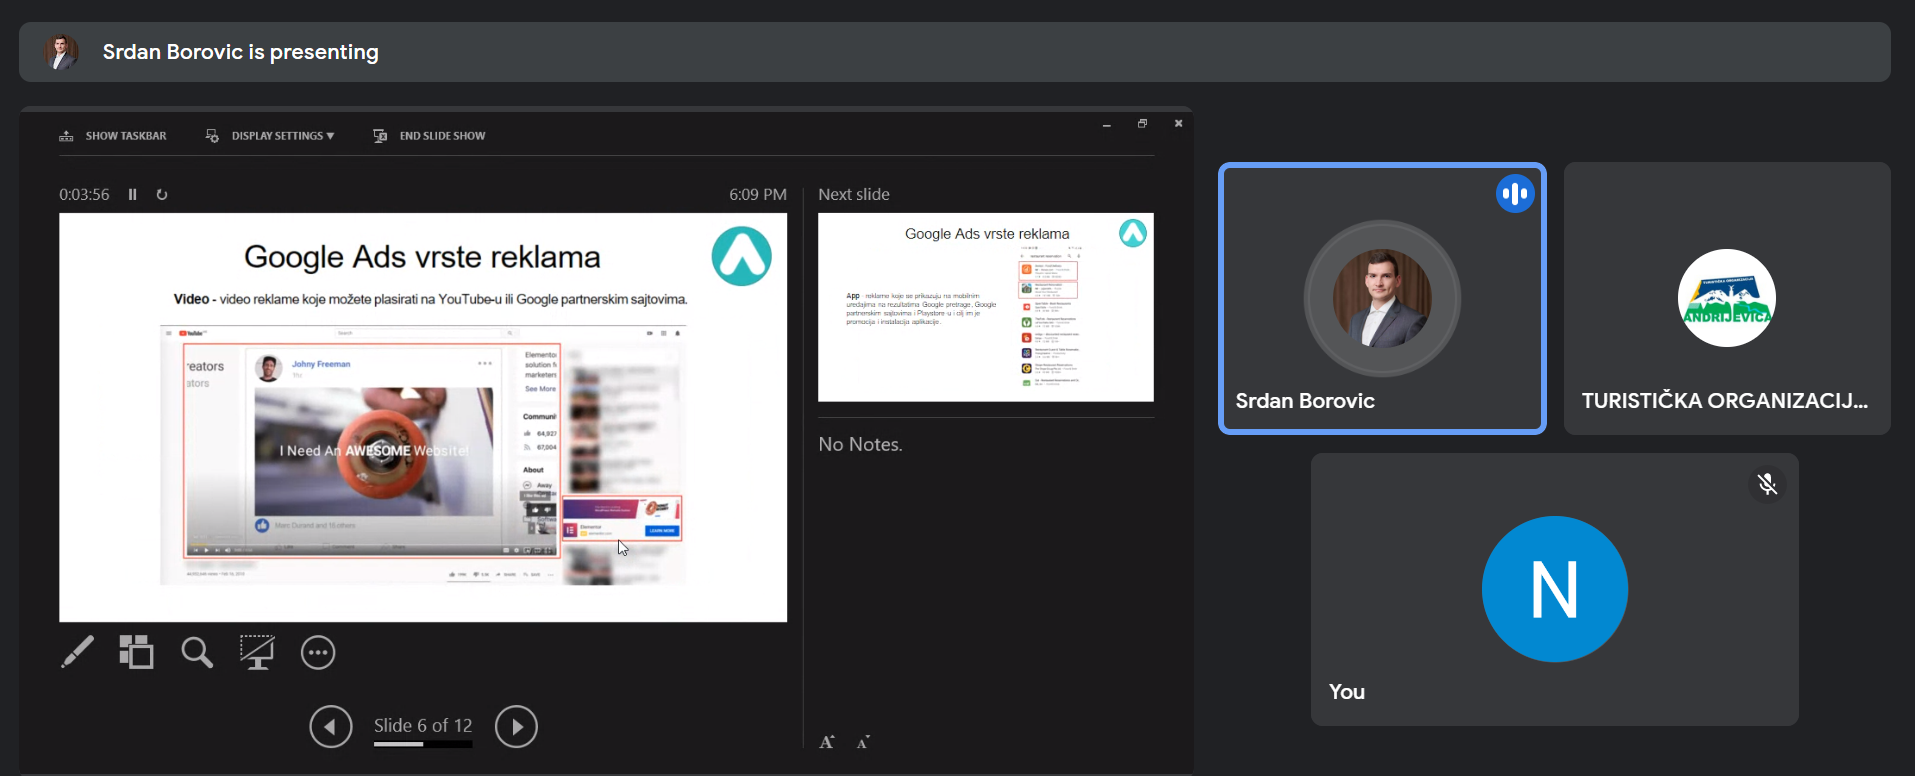
Task: Go to the previous slide
Action: coord(331,727)
